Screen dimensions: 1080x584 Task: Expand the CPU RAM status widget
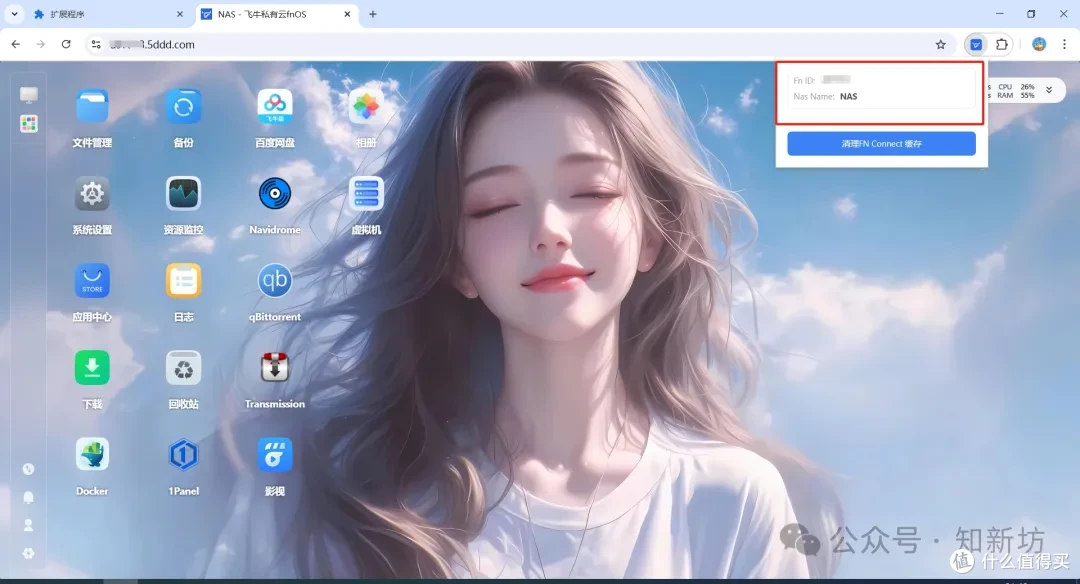pyautogui.click(x=1049, y=90)
